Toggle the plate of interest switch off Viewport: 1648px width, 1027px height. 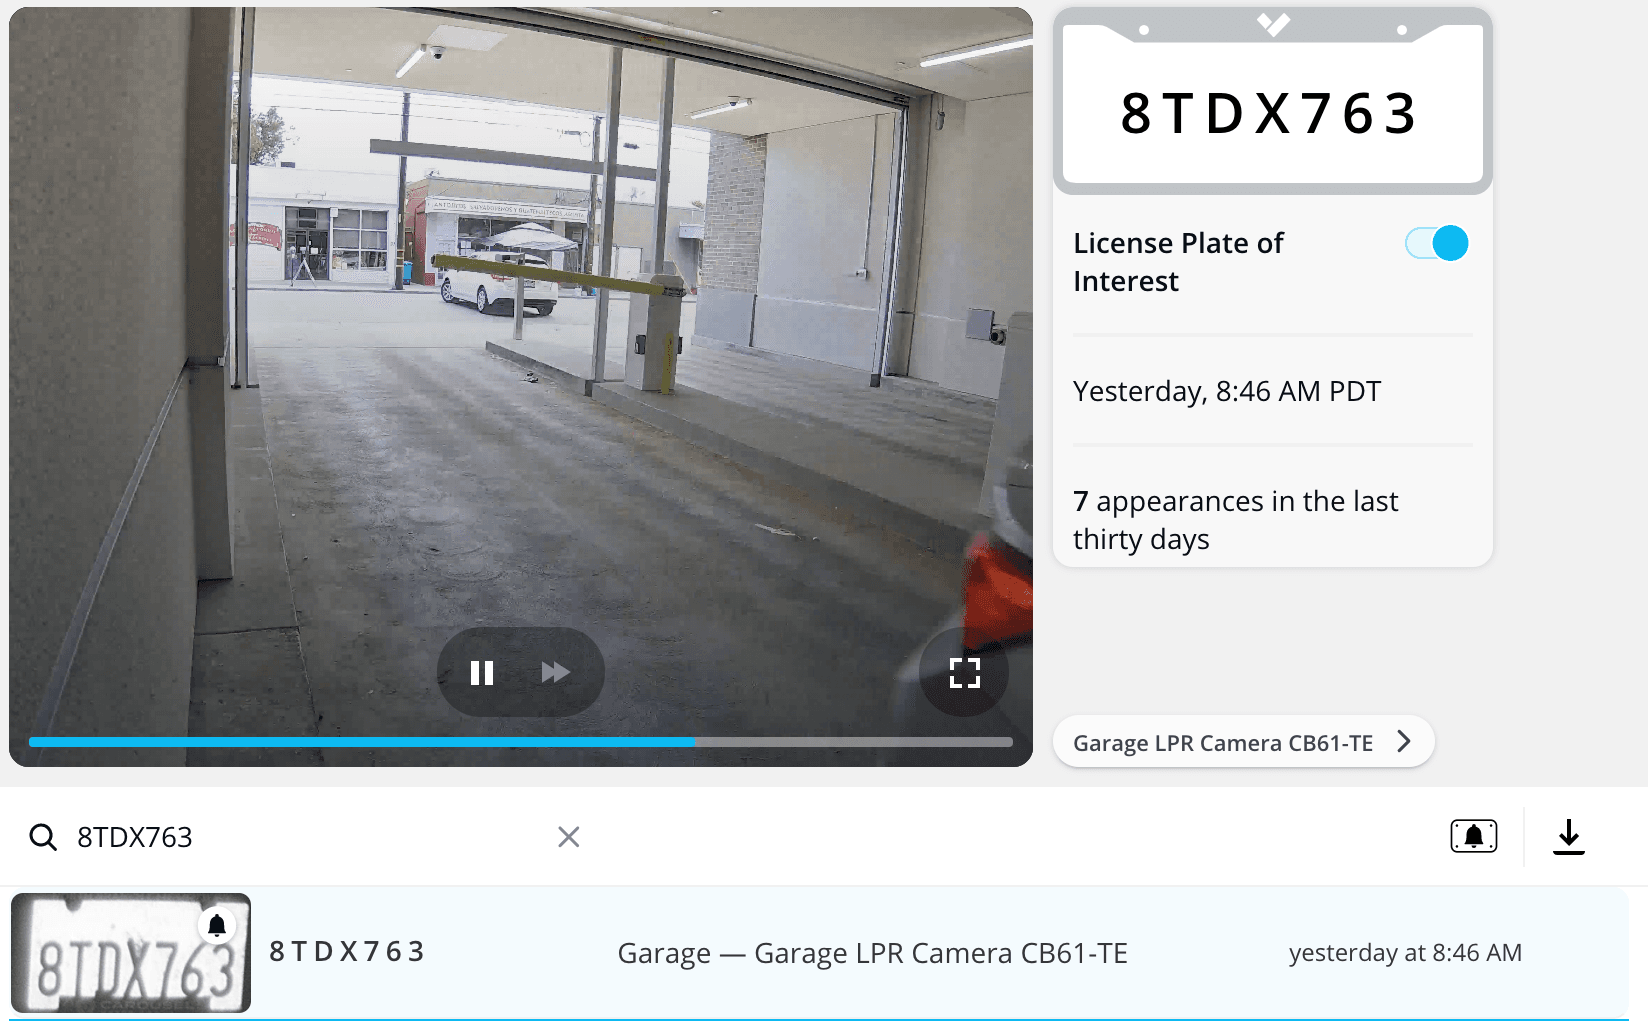click(x=1436, y=243)
